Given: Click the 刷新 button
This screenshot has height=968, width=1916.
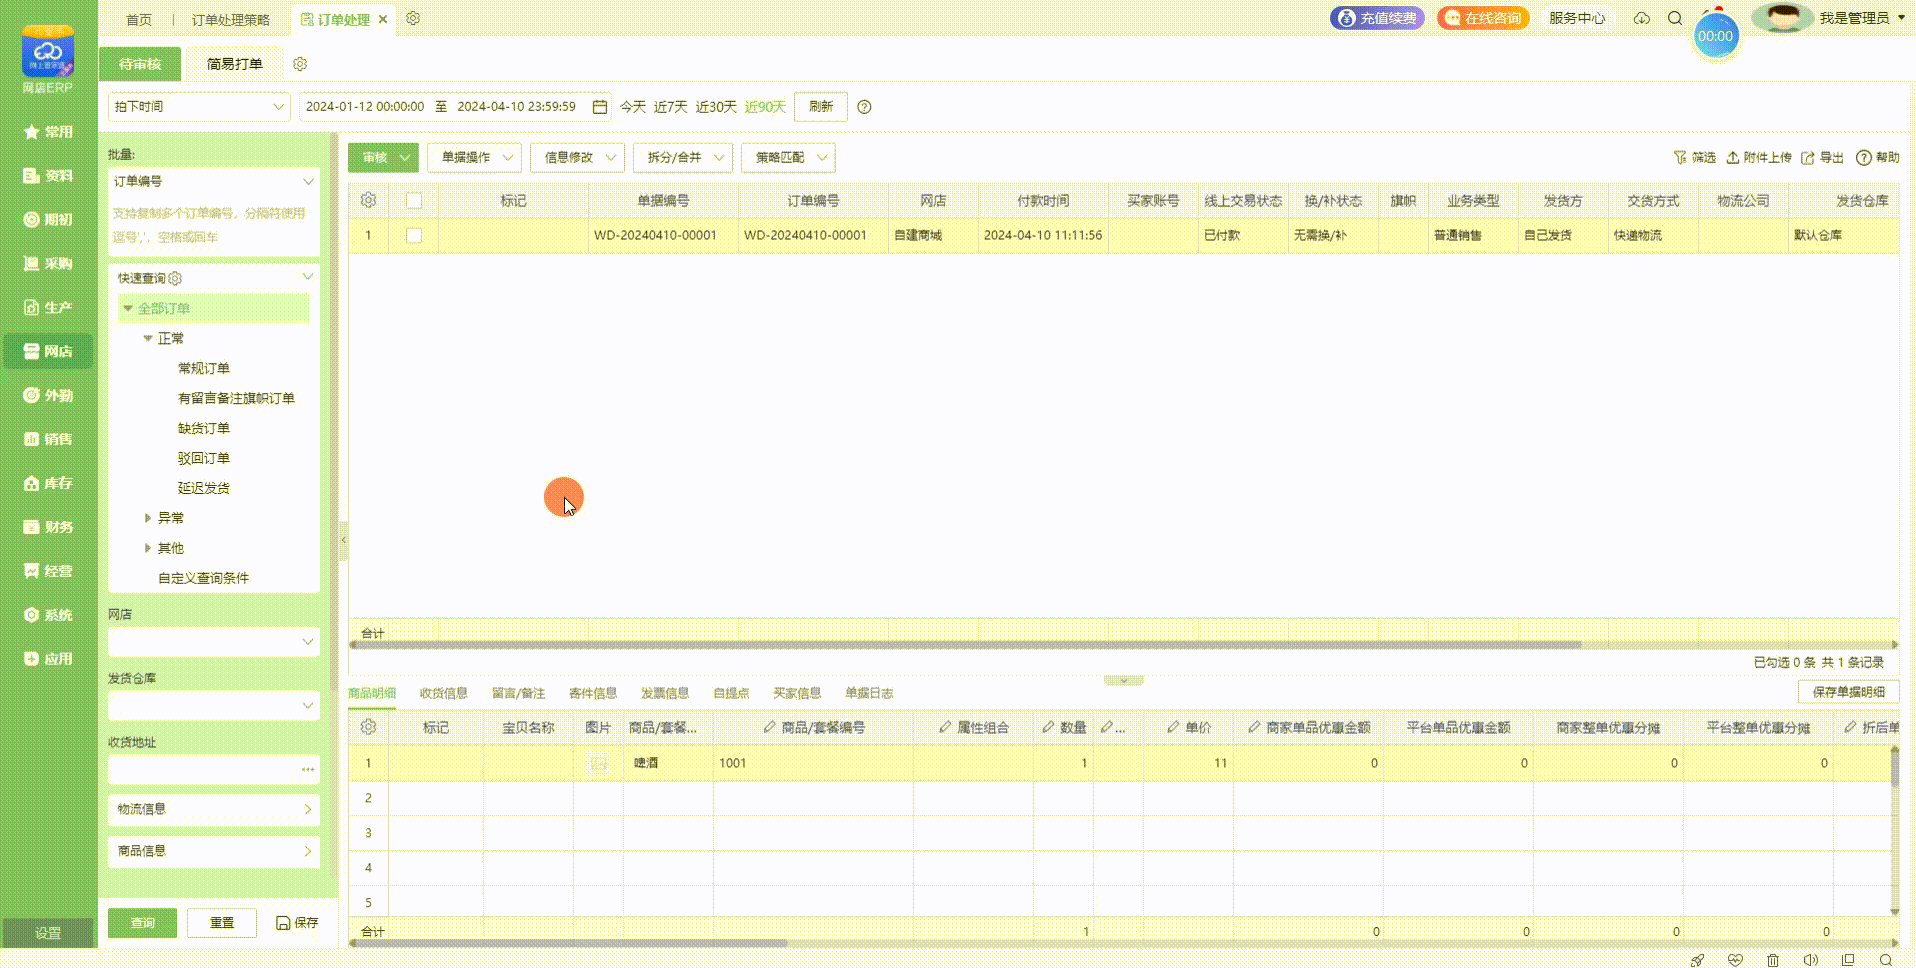Looking at the screenshot, I should click(x=821, y=107).
